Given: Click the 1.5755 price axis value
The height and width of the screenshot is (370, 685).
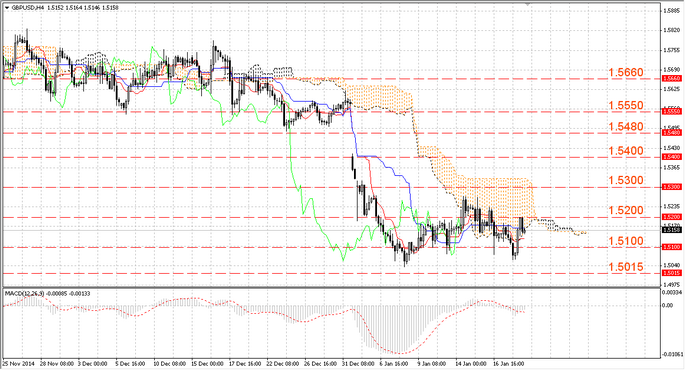Looking at the screenshot, I should [671, 50].
